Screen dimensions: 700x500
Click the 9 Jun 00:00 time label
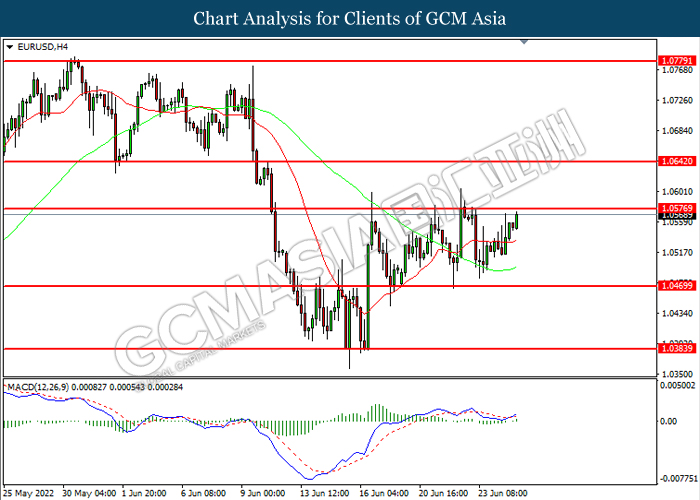(x=262, y=493)
